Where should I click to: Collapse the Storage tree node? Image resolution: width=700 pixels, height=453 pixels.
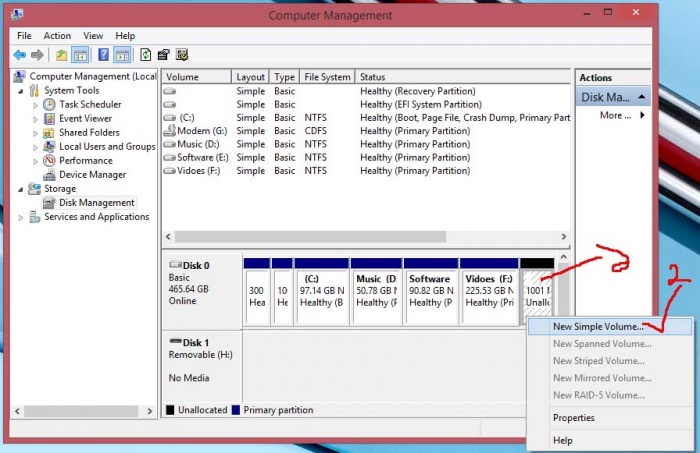click(21, 189)
